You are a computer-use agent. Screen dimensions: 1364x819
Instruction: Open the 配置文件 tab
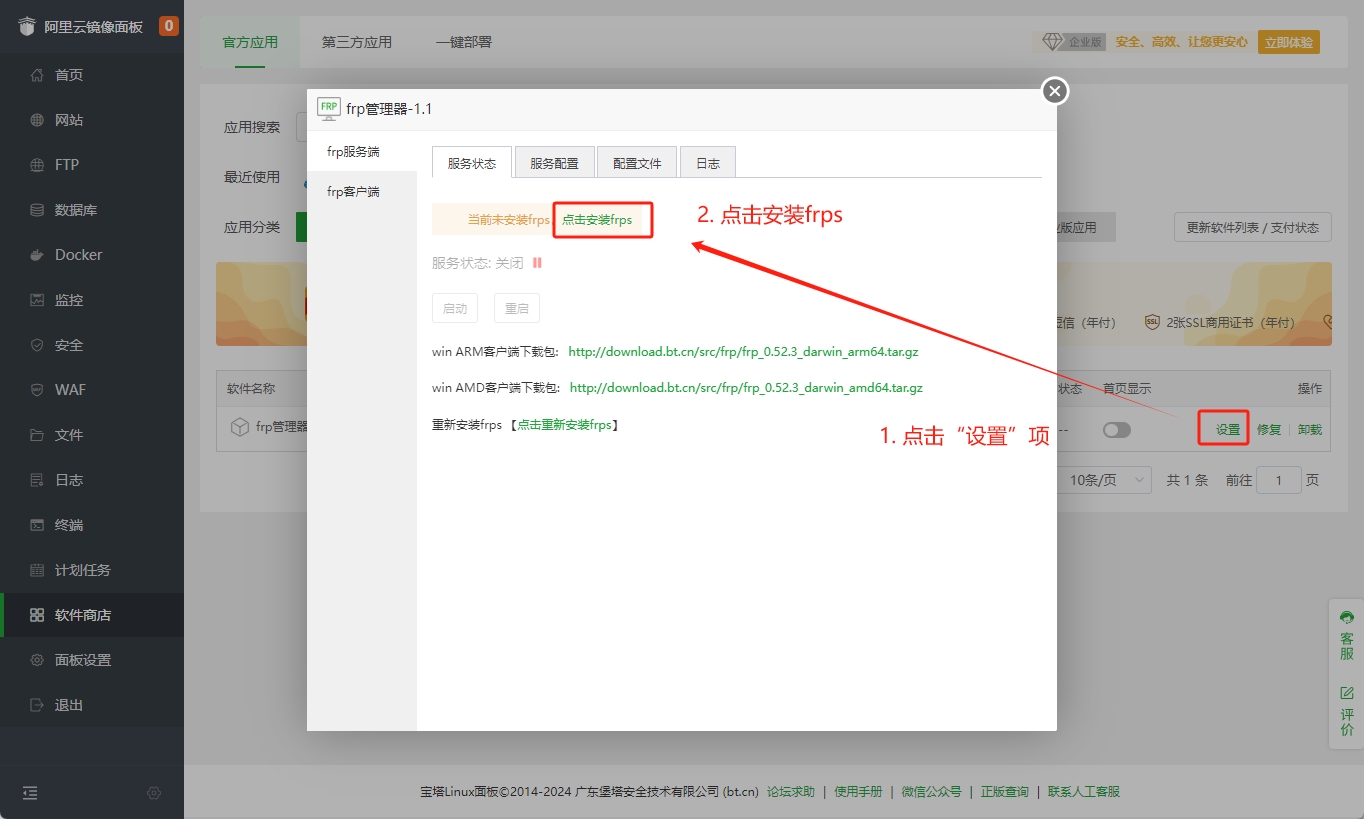point(637,163)
